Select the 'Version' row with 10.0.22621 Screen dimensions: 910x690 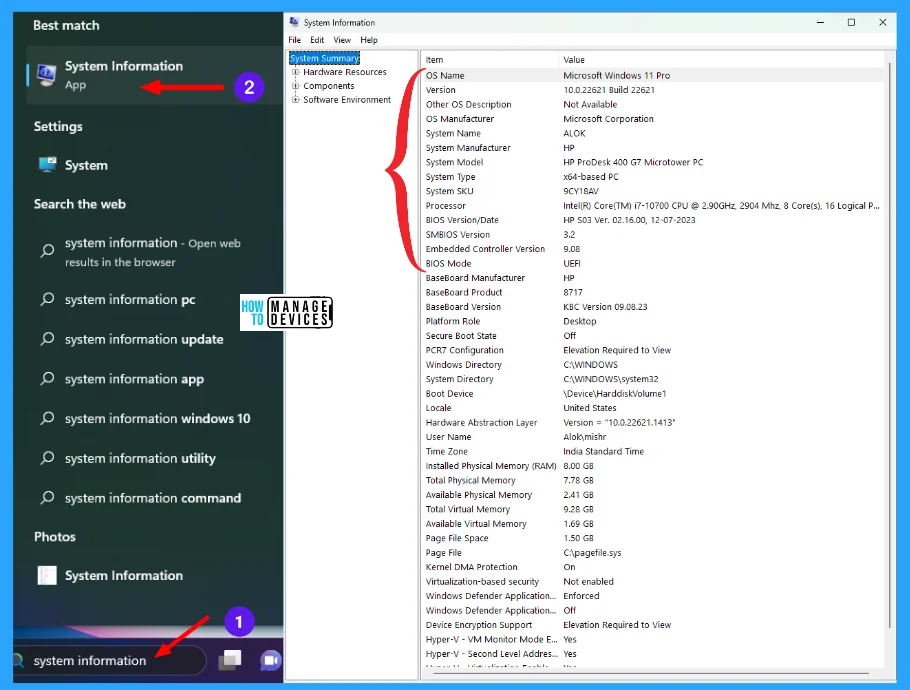(x=653, y=90)
